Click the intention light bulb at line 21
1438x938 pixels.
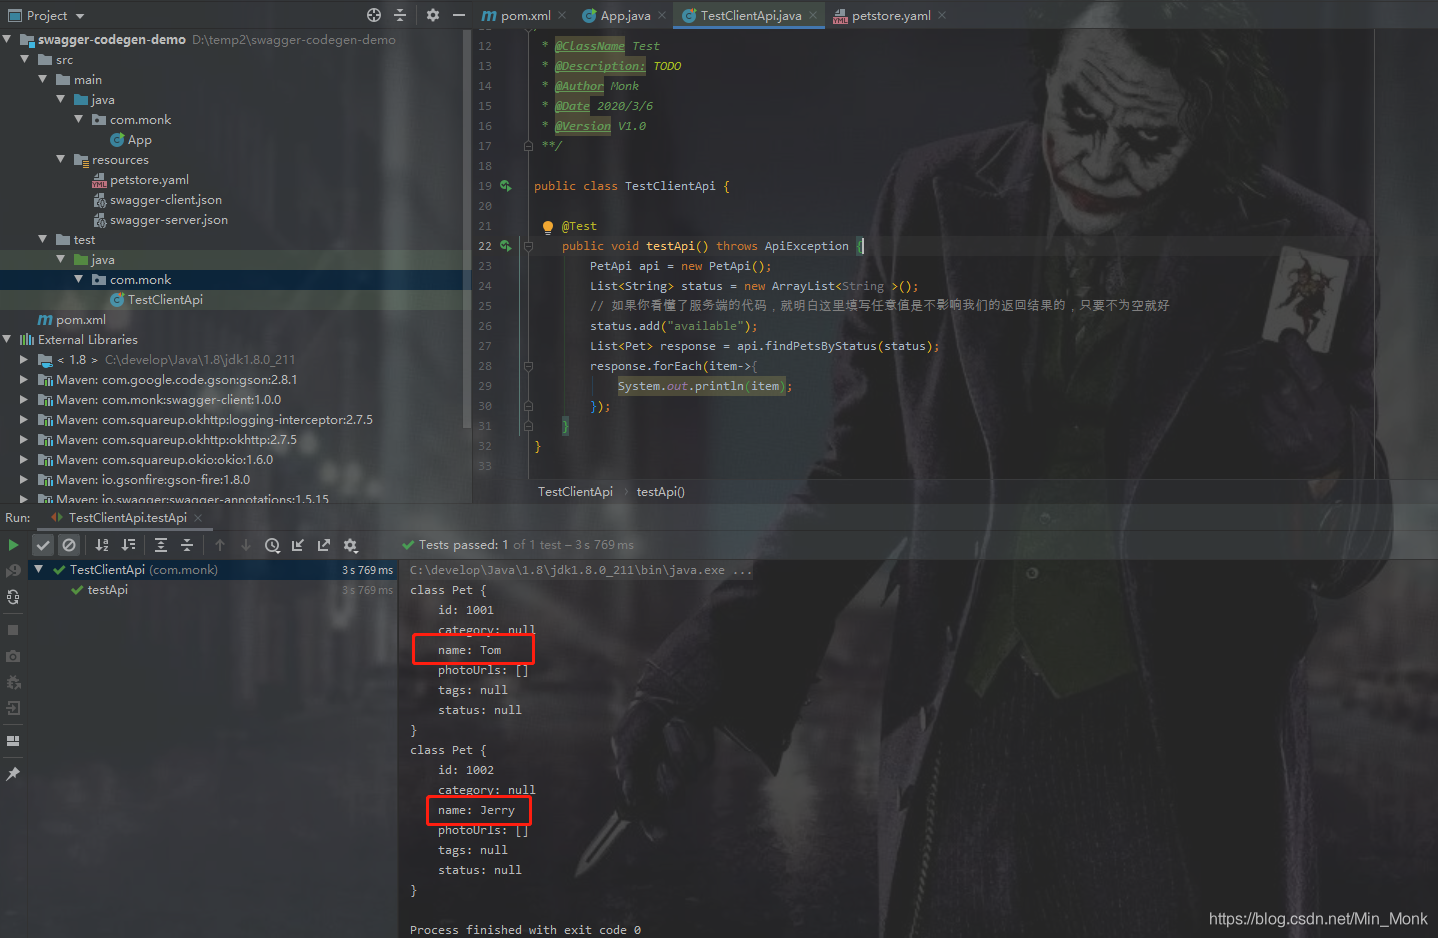[548, 227]
